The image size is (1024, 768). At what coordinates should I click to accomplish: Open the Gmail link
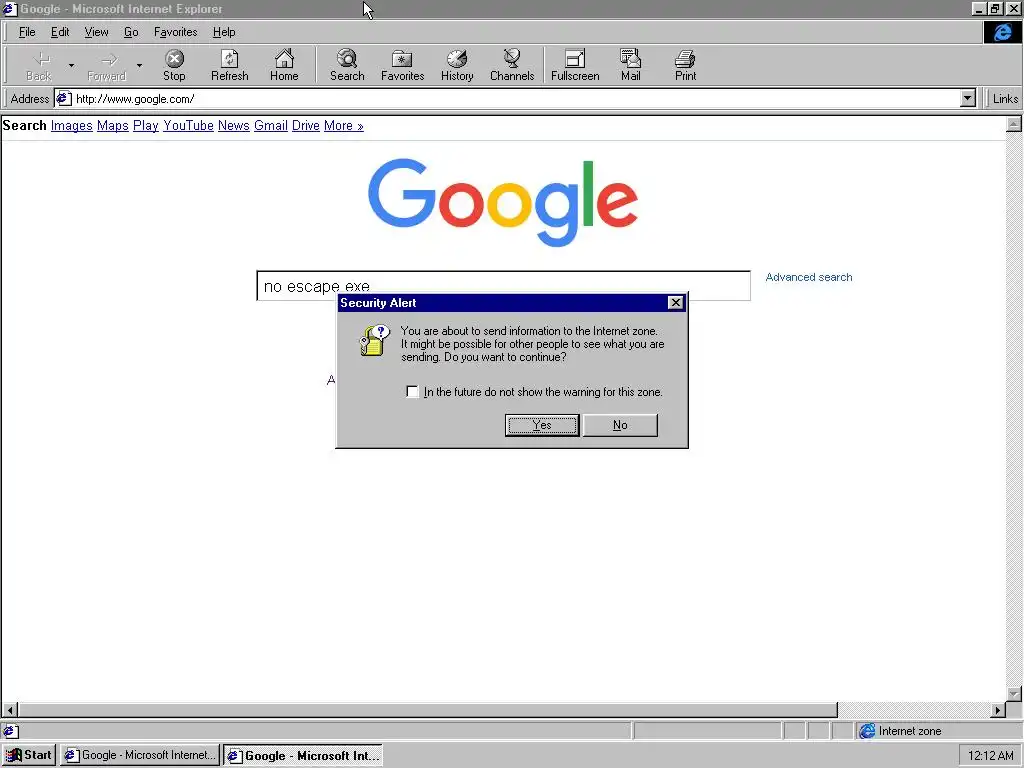pyautogui.click(x=271, y=125)
